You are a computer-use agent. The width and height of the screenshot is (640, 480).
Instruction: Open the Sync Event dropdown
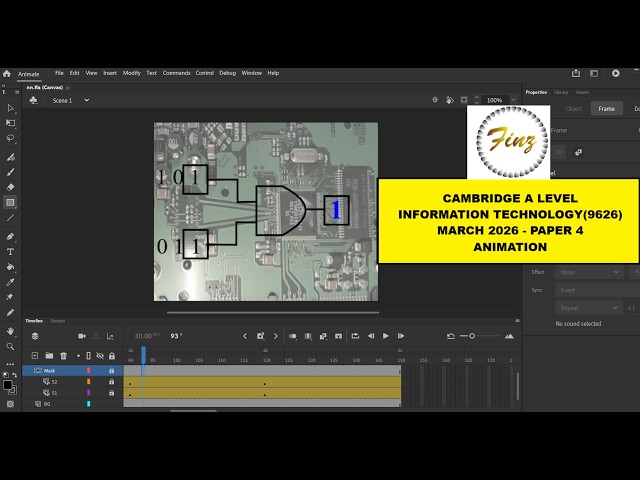pos(598,290)
